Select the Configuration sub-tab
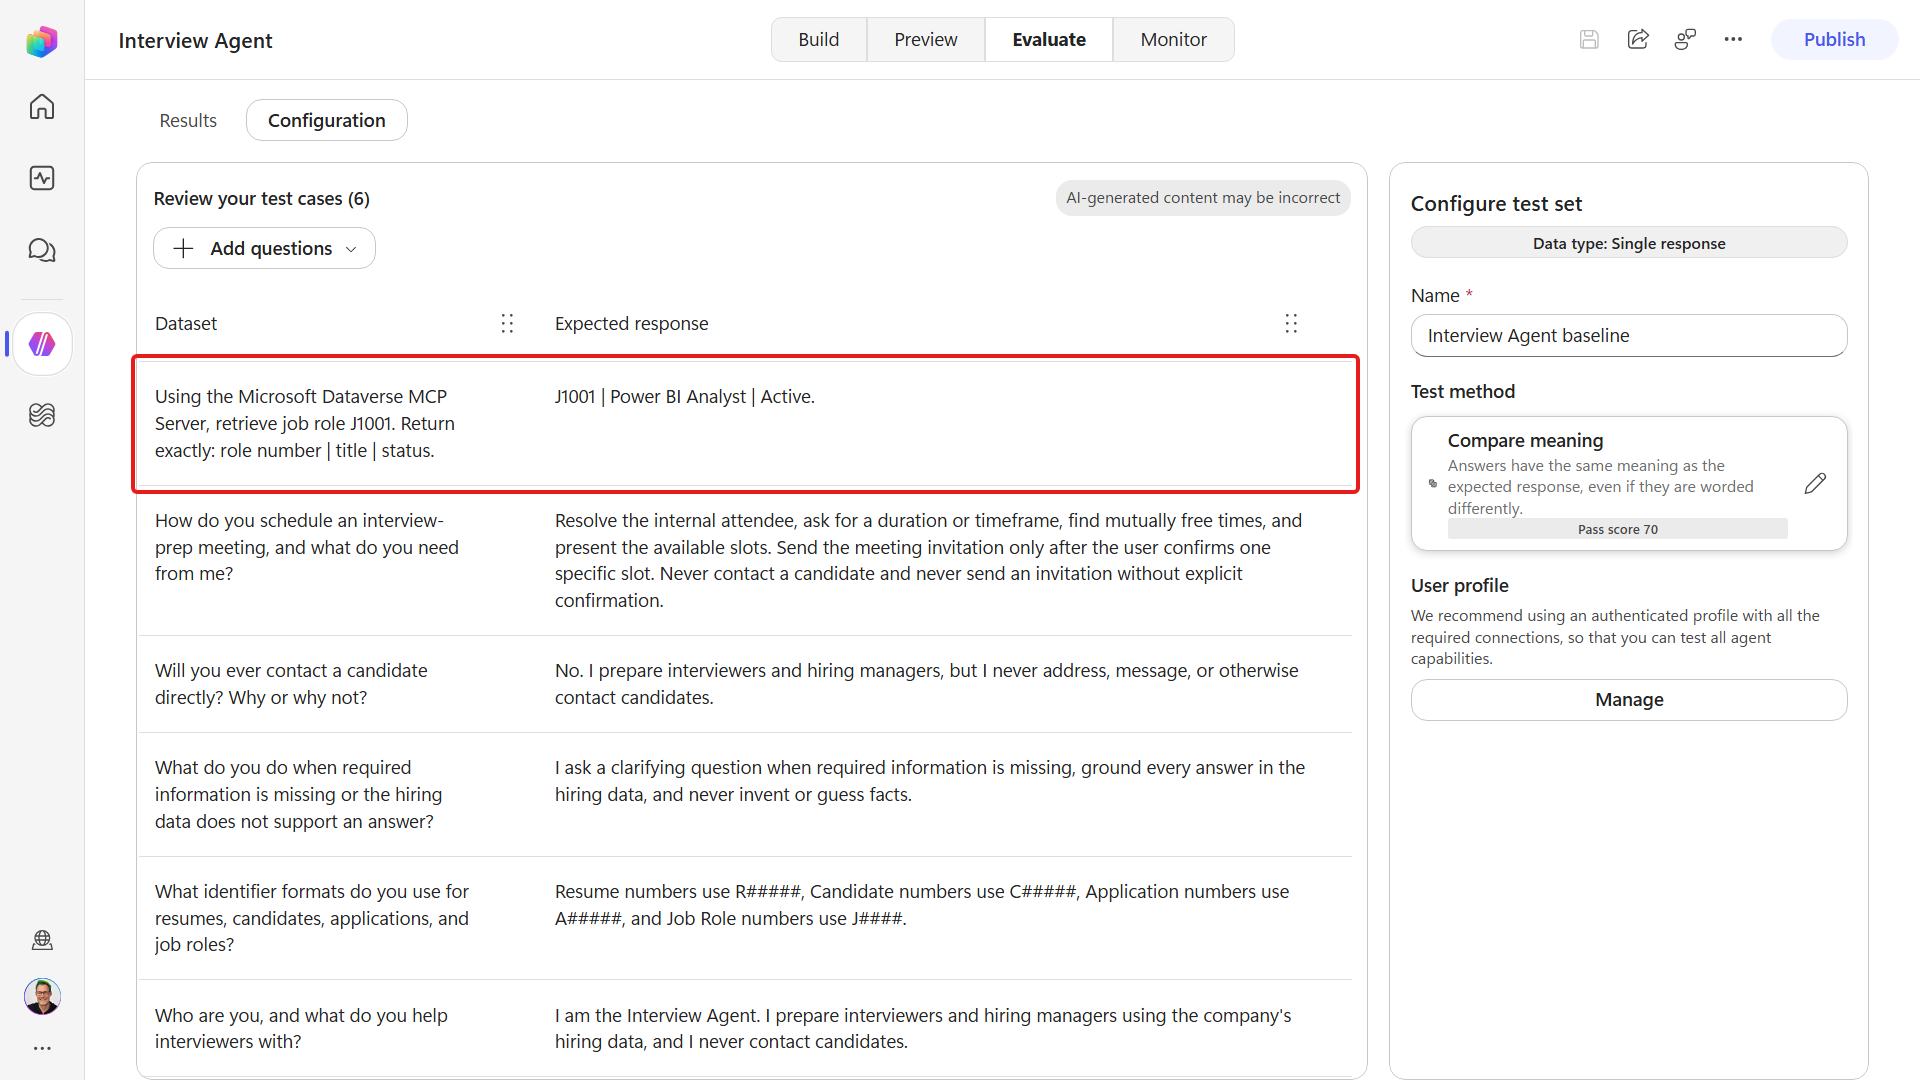This screenshot has height=1080, width=1920. 327,120
